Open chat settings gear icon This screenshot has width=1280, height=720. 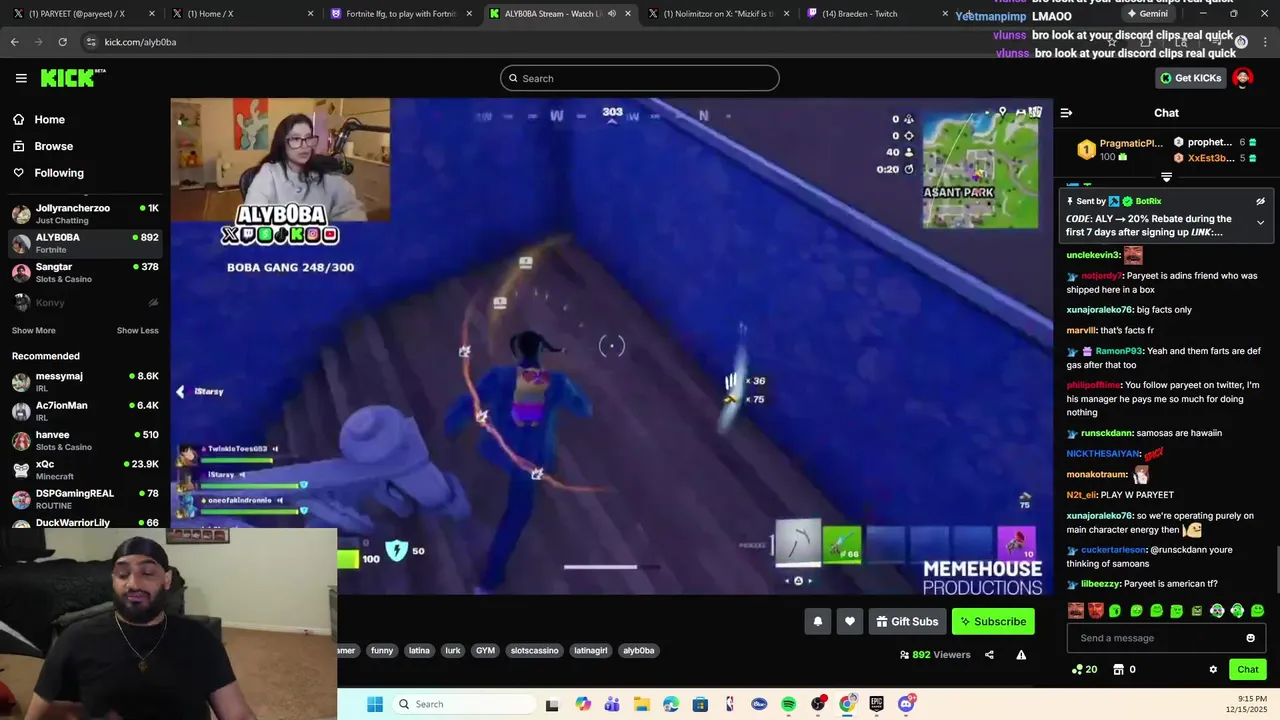coord(1213,669)
